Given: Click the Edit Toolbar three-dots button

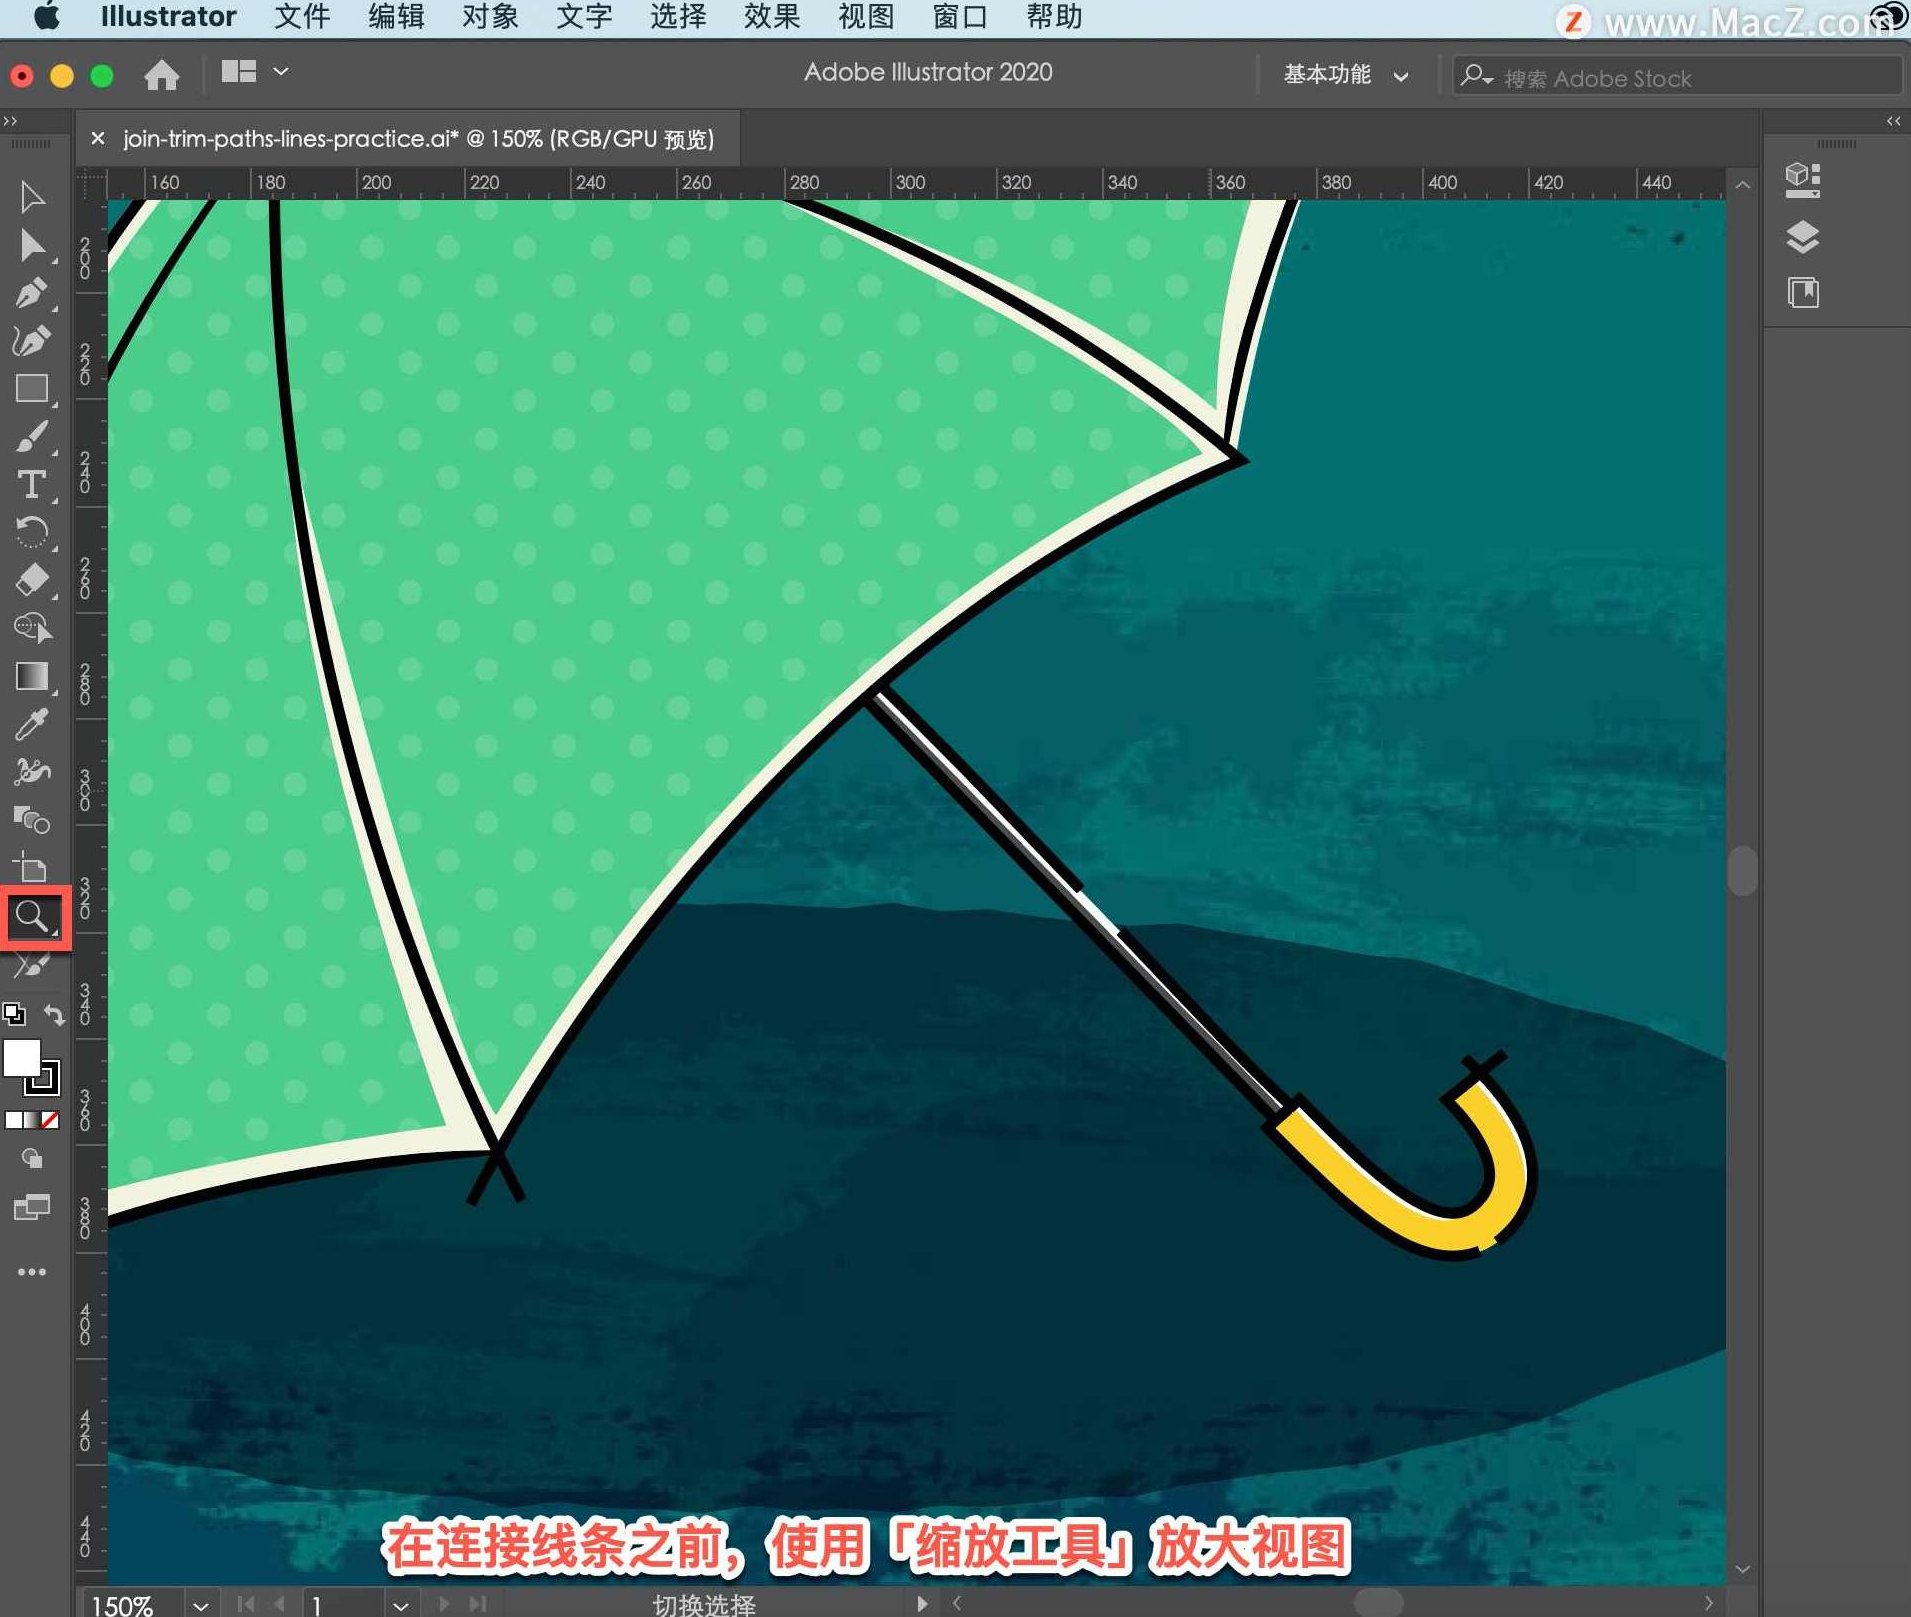Looking at the screenshot, I should (x=31, y=1272).
